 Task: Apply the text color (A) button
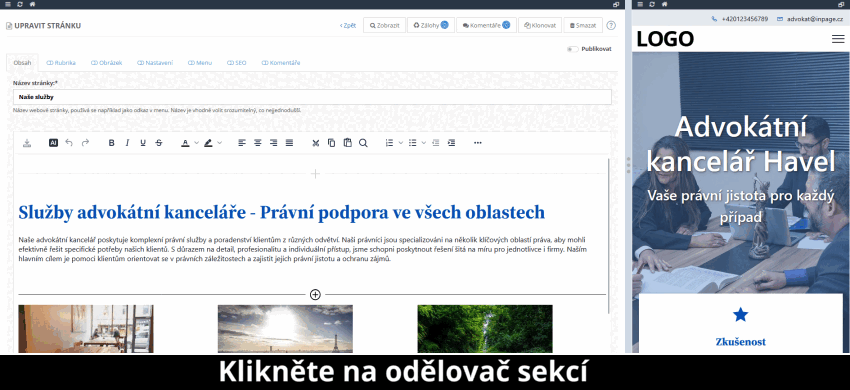tap(185, 143)
